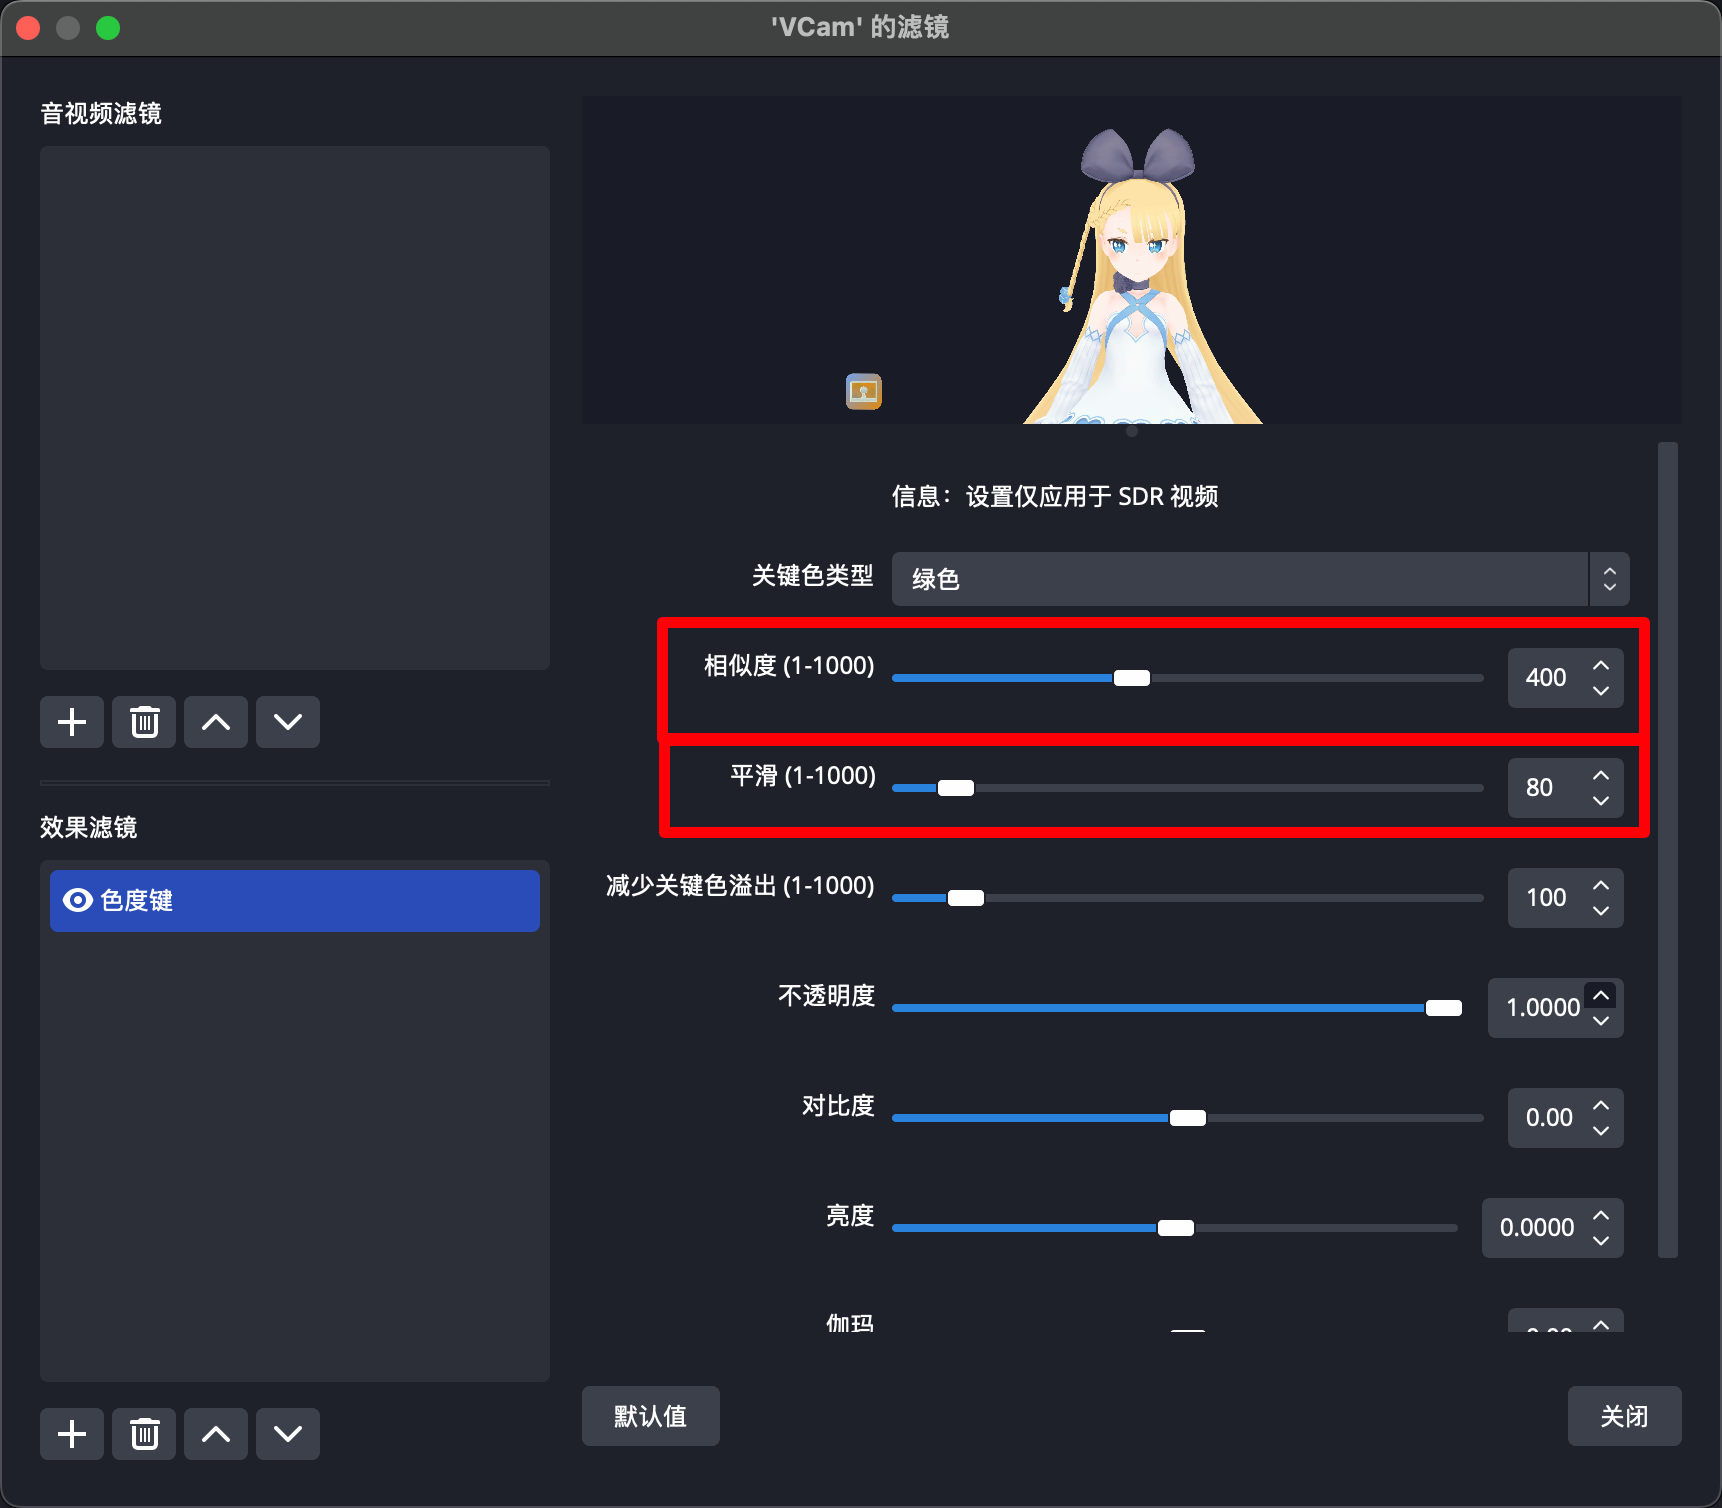
Task: Delete the selected audio/video filter
Action: tap(144, 722)
